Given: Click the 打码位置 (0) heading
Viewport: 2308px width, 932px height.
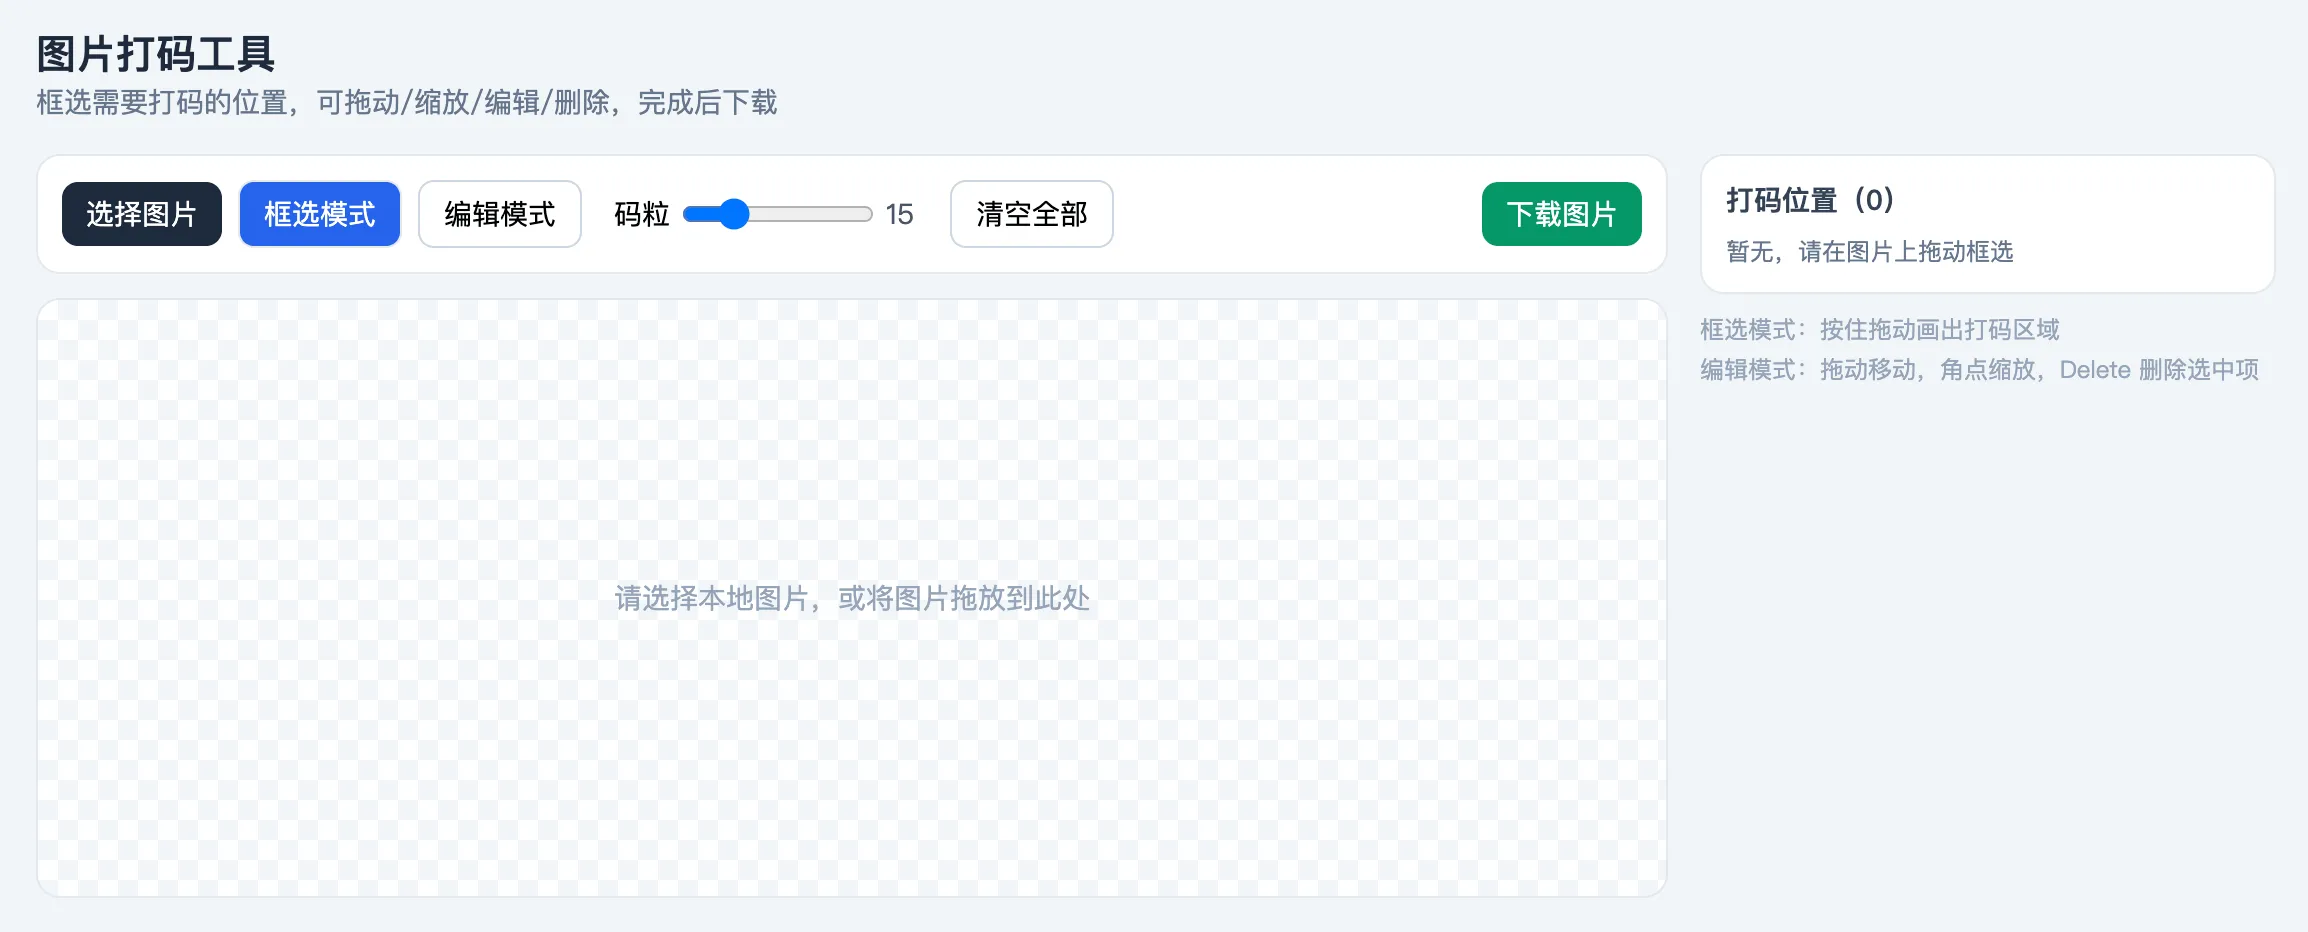Looking at the screenshot, I should coord(1810,200).
